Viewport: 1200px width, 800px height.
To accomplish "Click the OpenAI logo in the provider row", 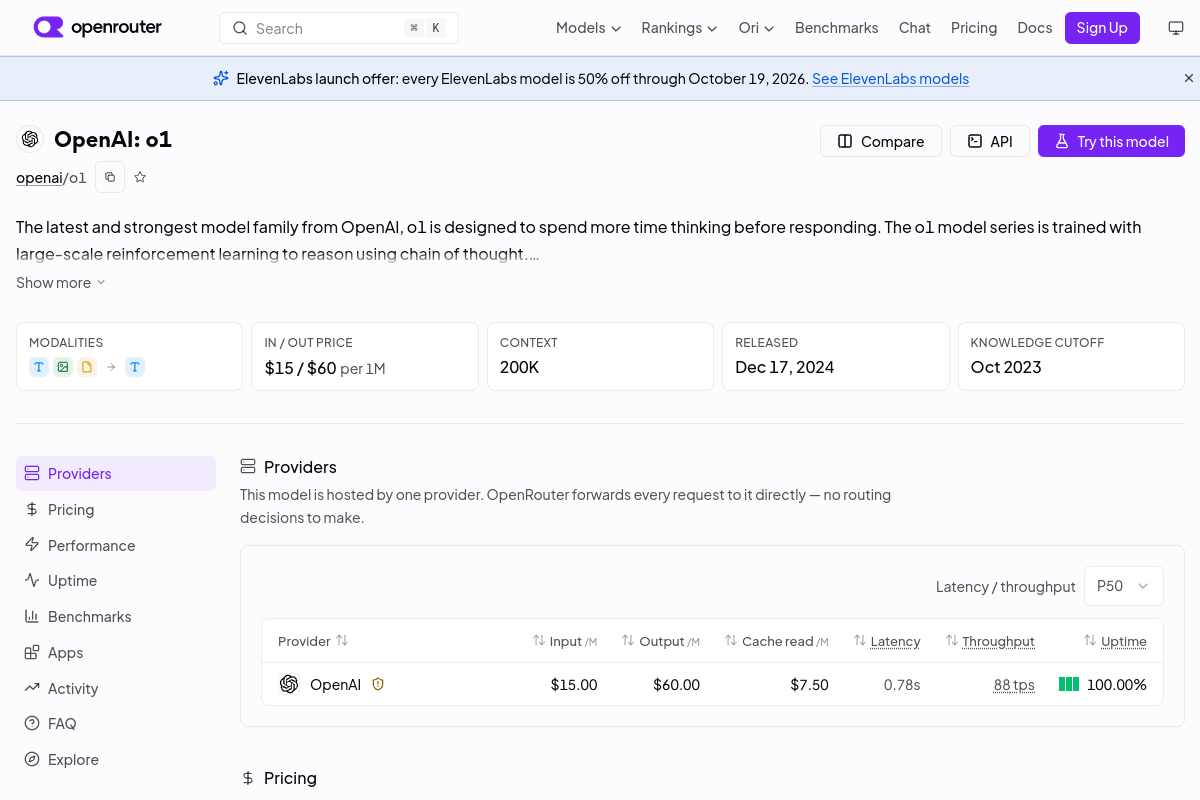I will (x=289, y=684).
